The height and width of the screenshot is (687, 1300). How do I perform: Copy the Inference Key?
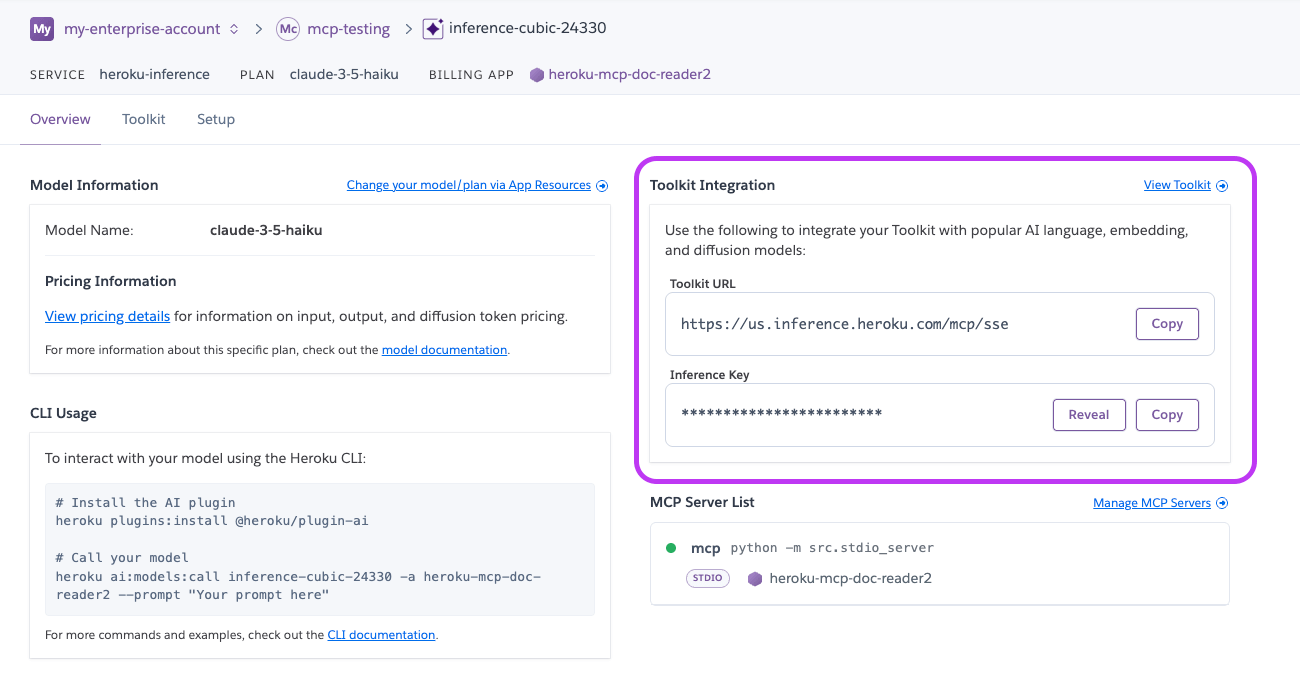1167,415
